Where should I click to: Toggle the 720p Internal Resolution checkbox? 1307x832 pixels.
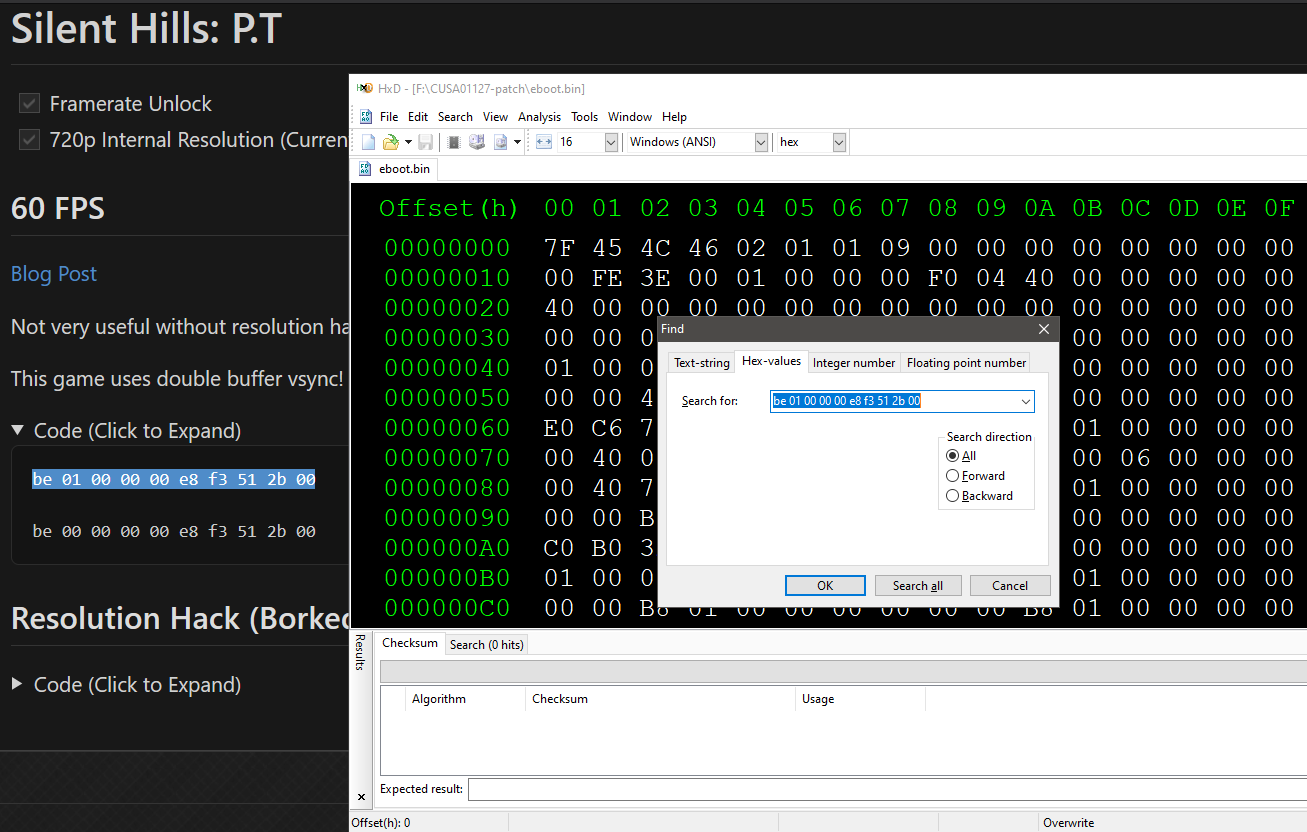(x=30, y=139)
